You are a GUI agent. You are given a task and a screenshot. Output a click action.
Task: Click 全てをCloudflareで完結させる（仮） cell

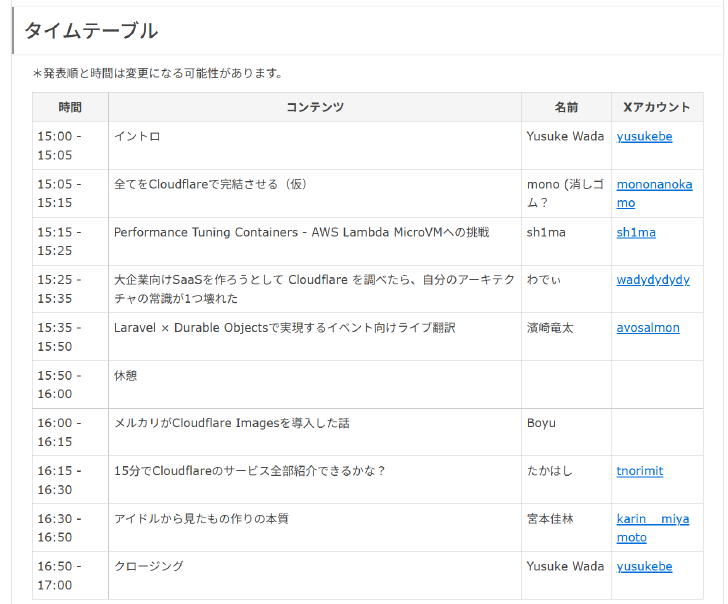315,194
